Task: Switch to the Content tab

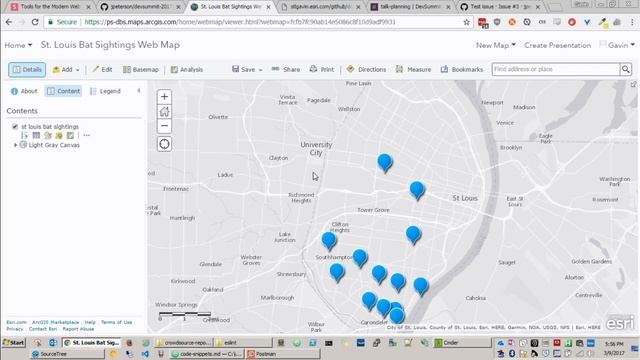Action: coord(63,91)
